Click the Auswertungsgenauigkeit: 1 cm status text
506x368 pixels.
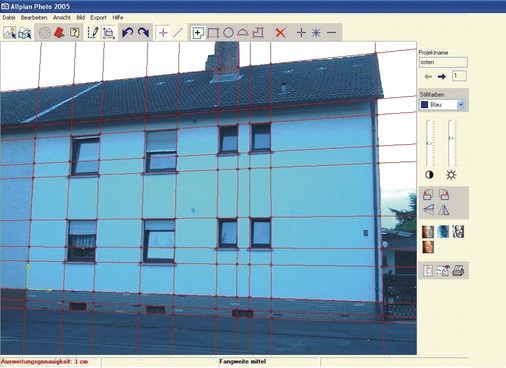coord(44,362)
